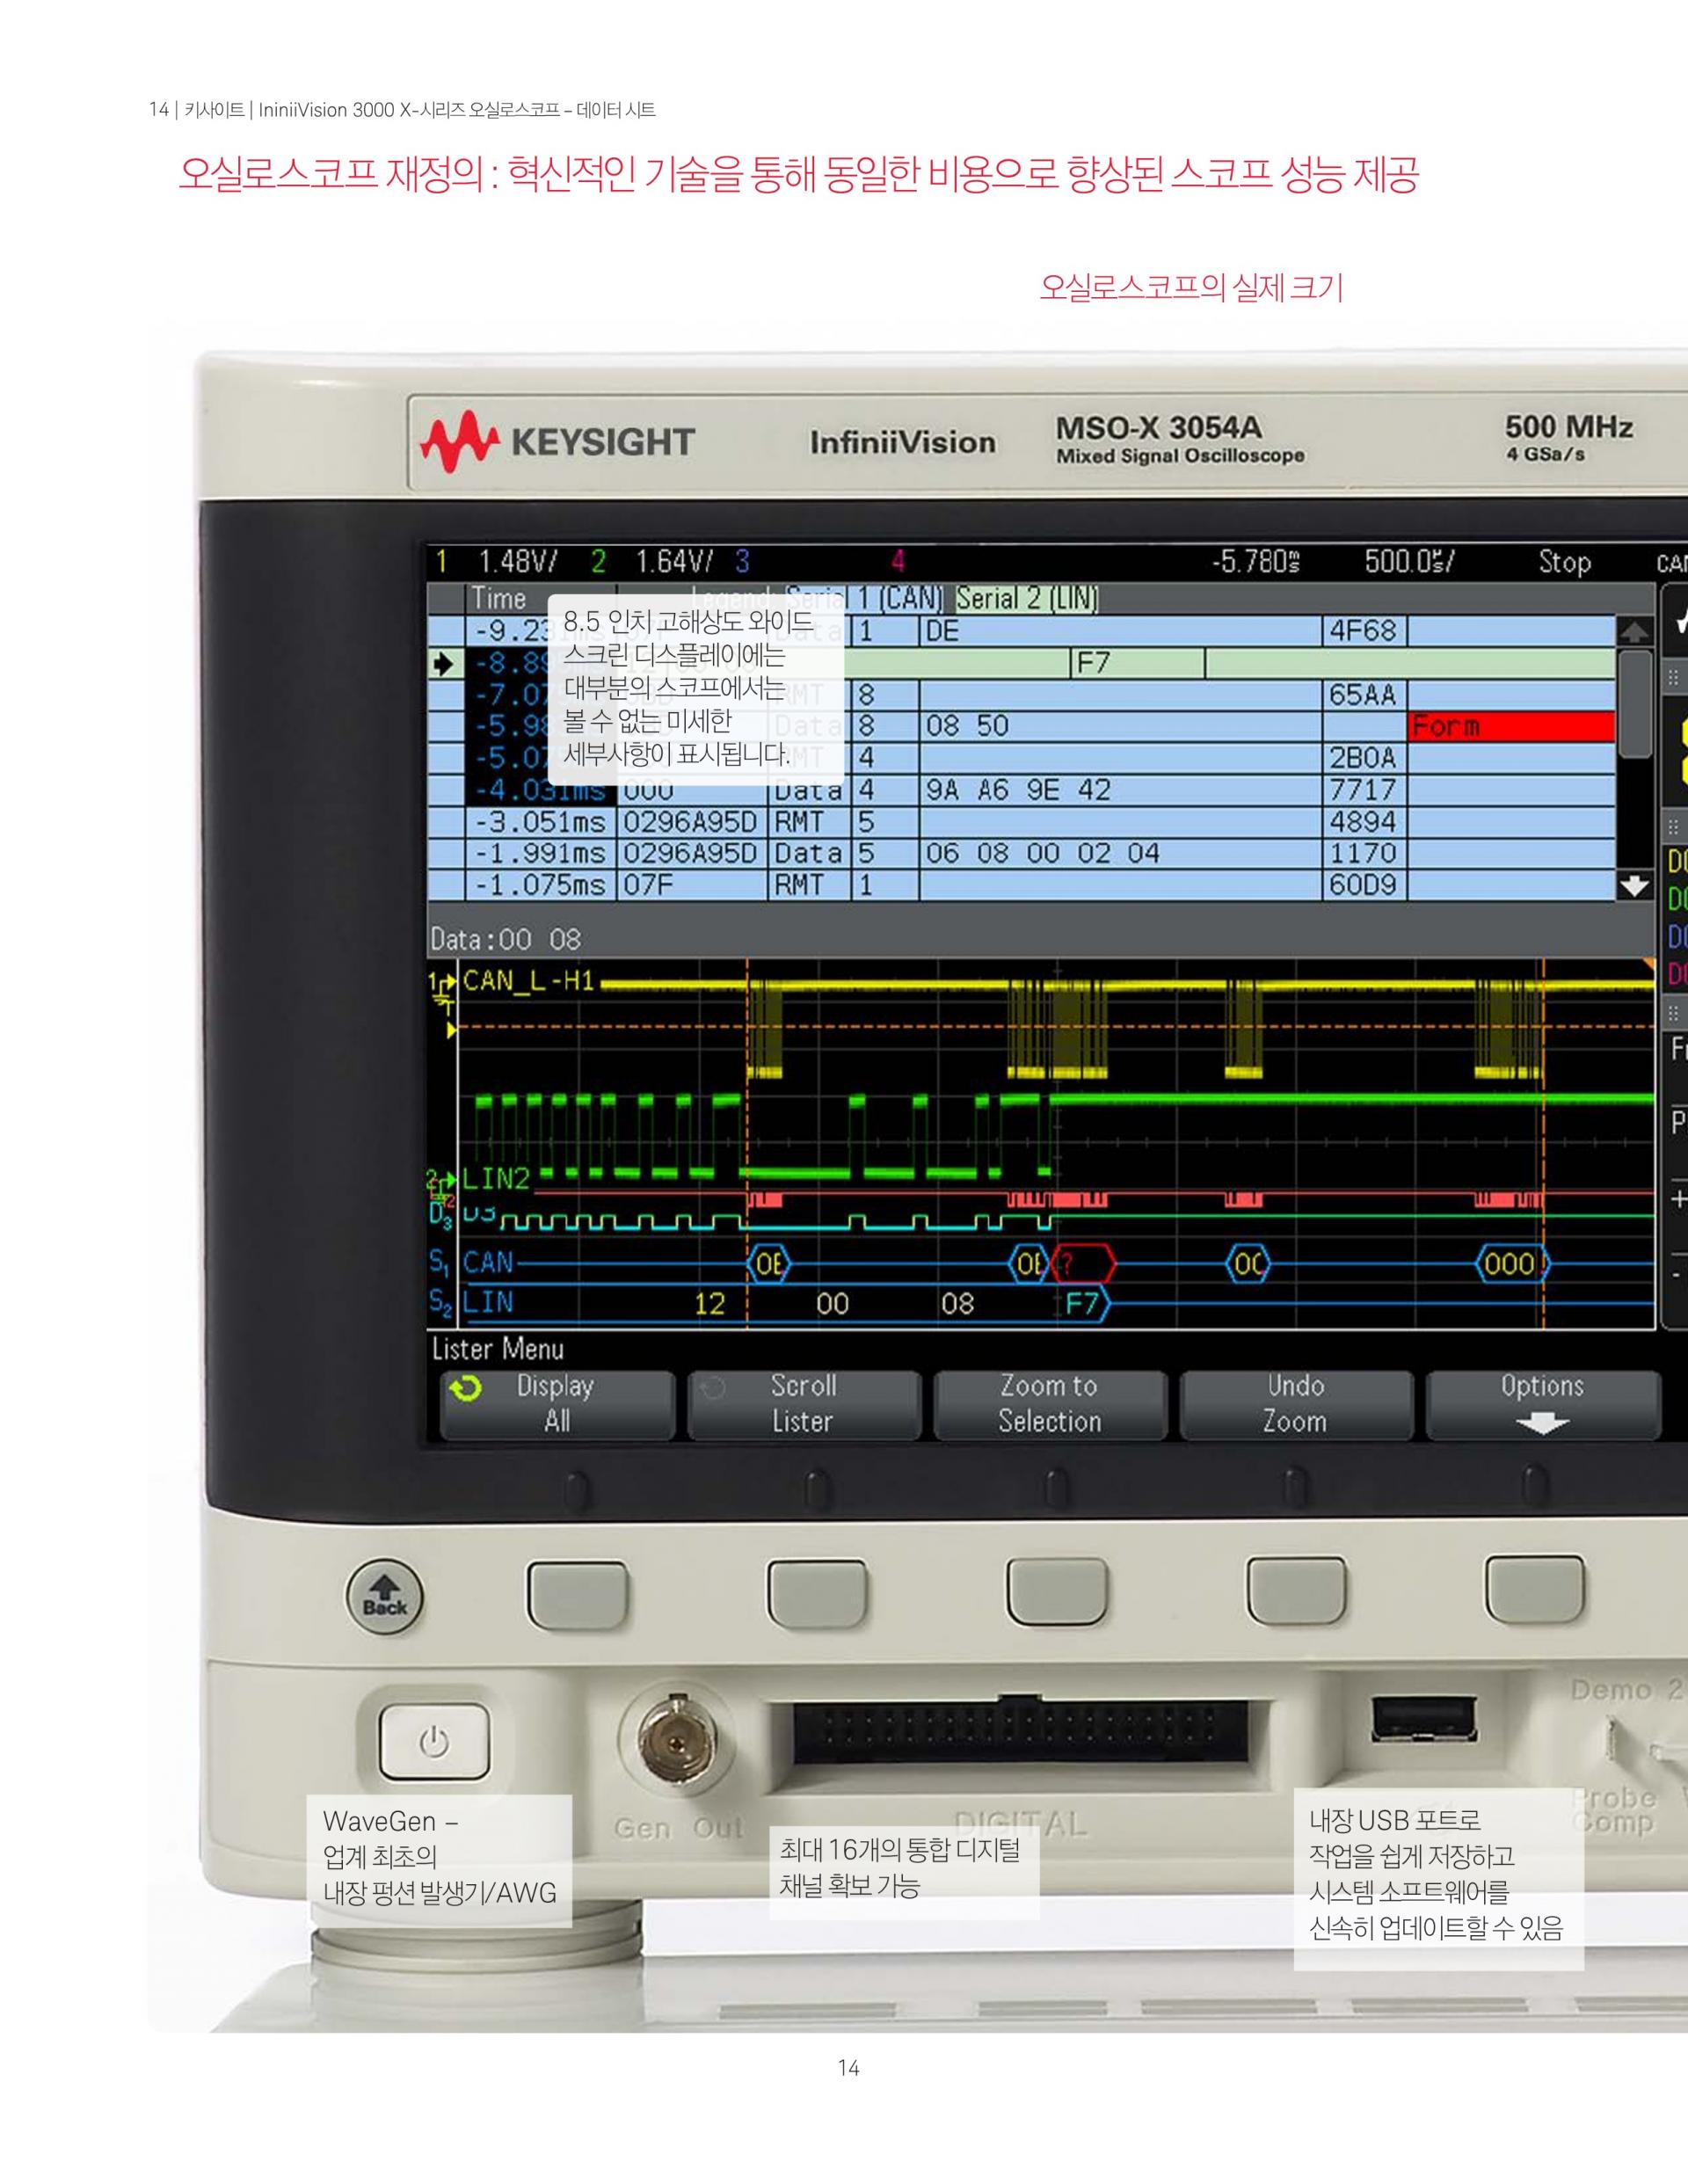Click the lister scroll up arrow
The height and width of the screenshot is (2184, 1688).
(1634, 632)
